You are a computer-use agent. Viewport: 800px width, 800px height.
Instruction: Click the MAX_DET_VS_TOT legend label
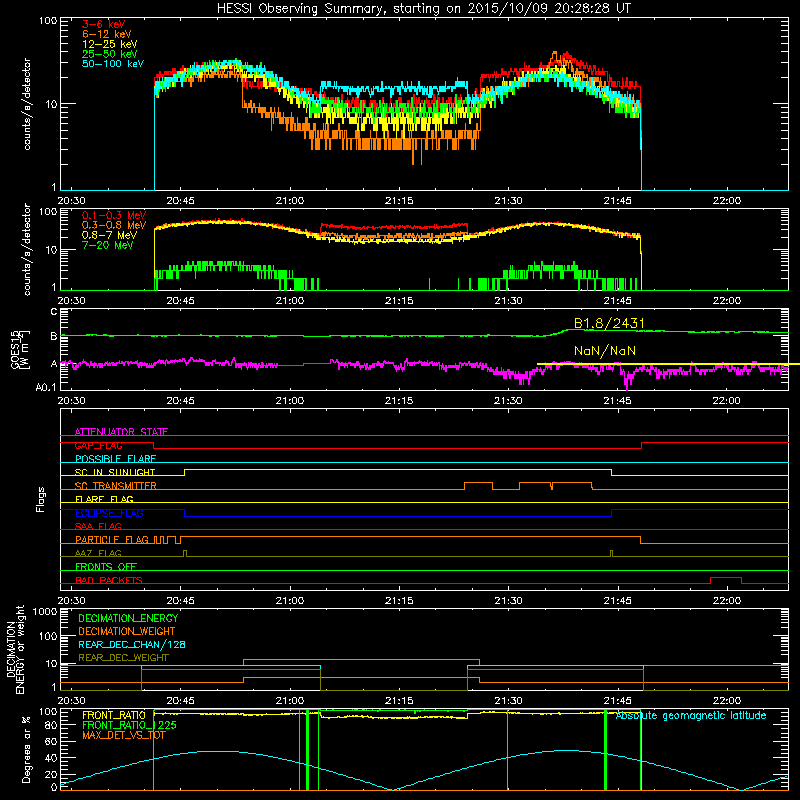(124, 735)
